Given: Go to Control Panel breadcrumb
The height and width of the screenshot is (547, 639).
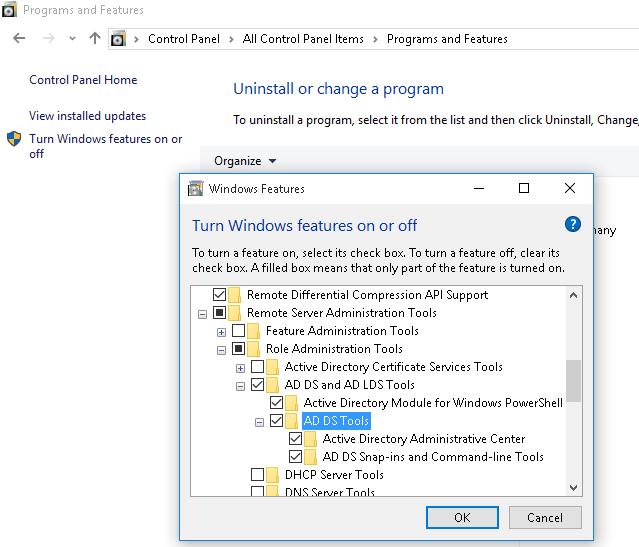Looking at the screenshot, I should point(184,39).
